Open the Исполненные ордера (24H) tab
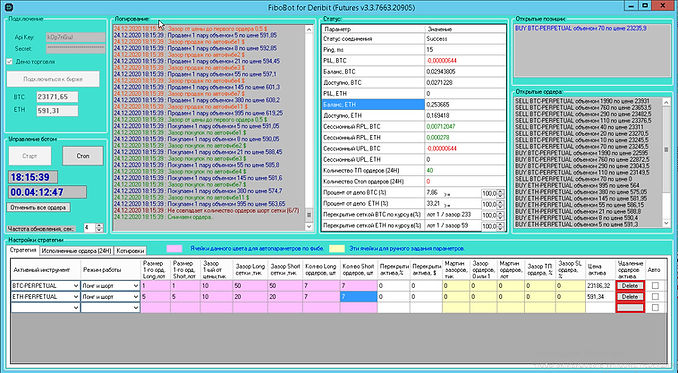This screenshot has width=678, height=373. (x=77, y=251)
